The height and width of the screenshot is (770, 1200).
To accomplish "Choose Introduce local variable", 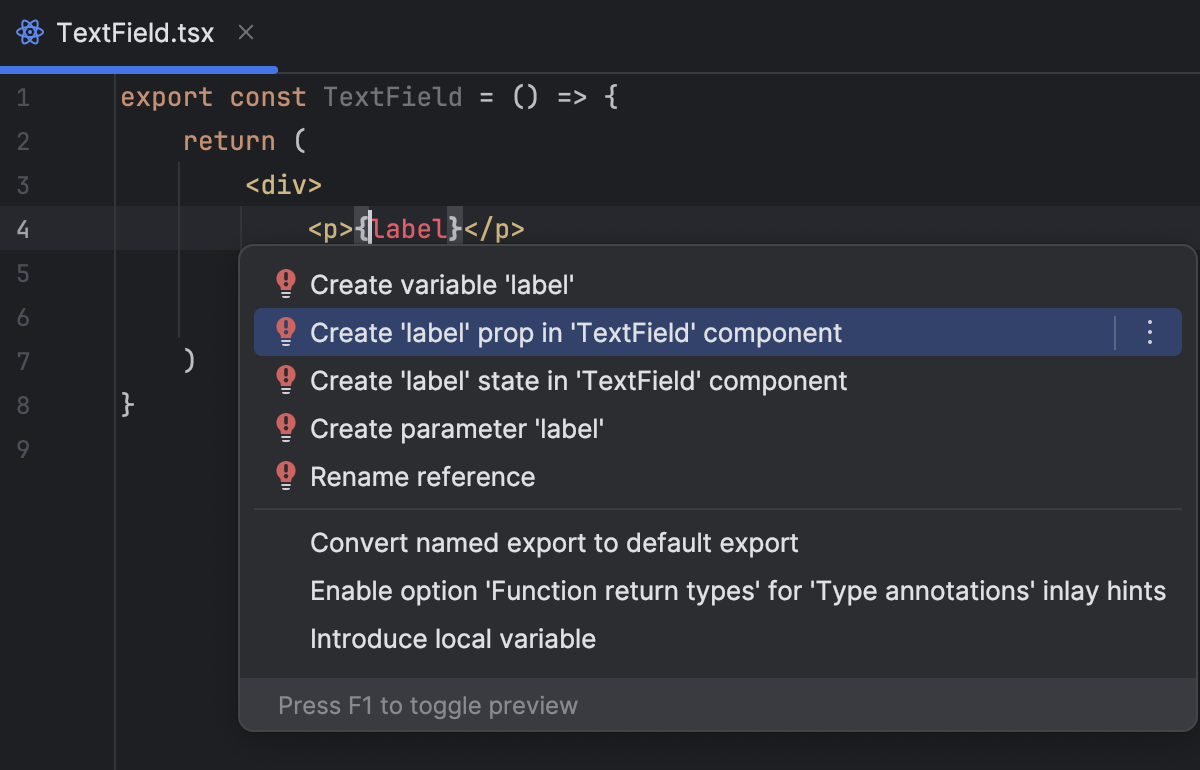I will [x=453, y=638].
